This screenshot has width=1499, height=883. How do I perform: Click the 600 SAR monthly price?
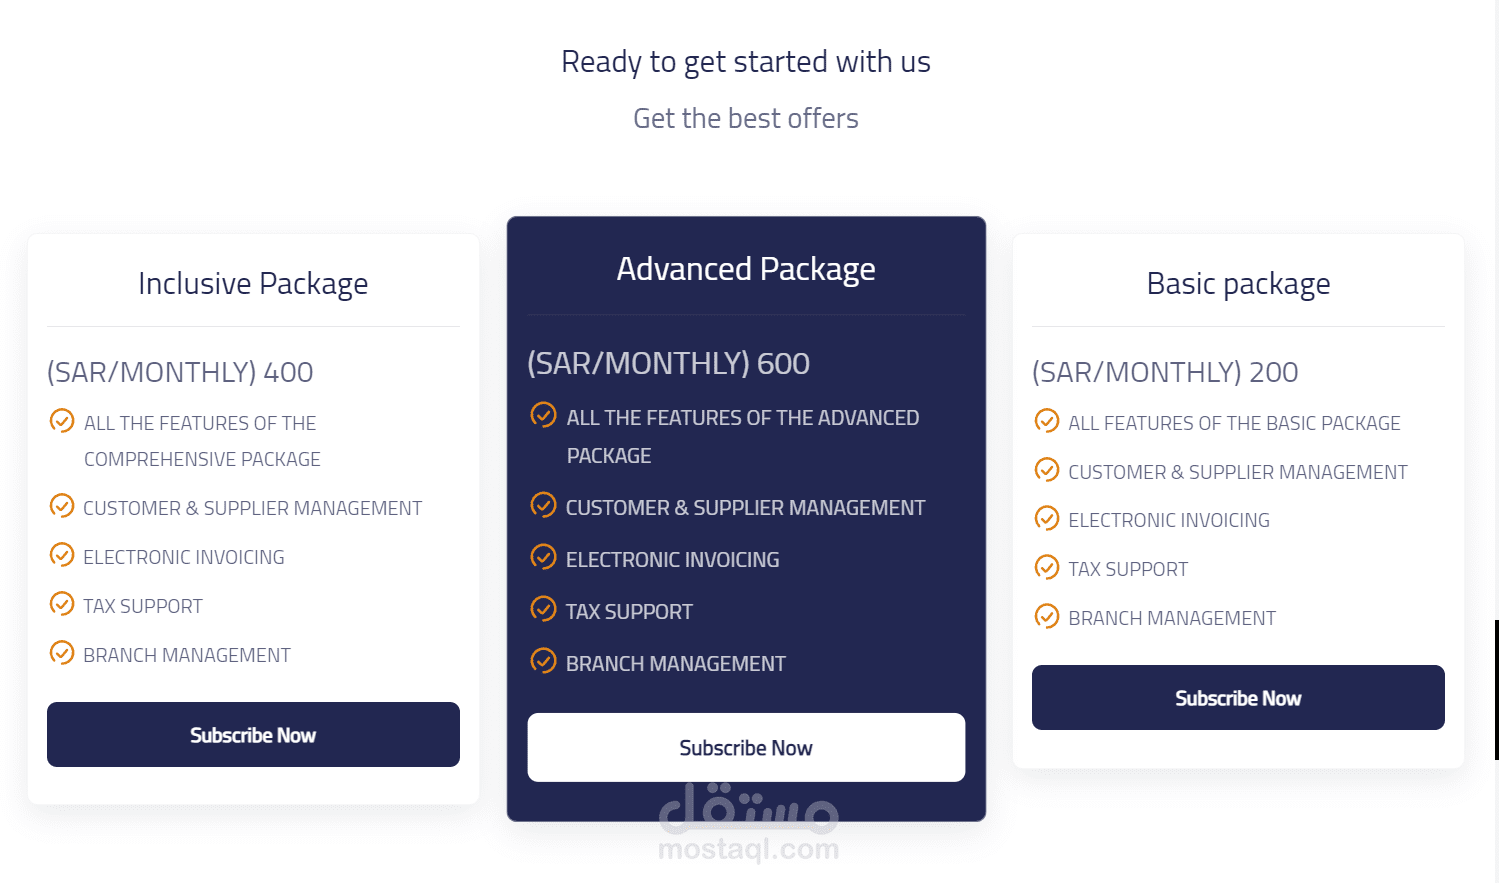coord(668,363)
